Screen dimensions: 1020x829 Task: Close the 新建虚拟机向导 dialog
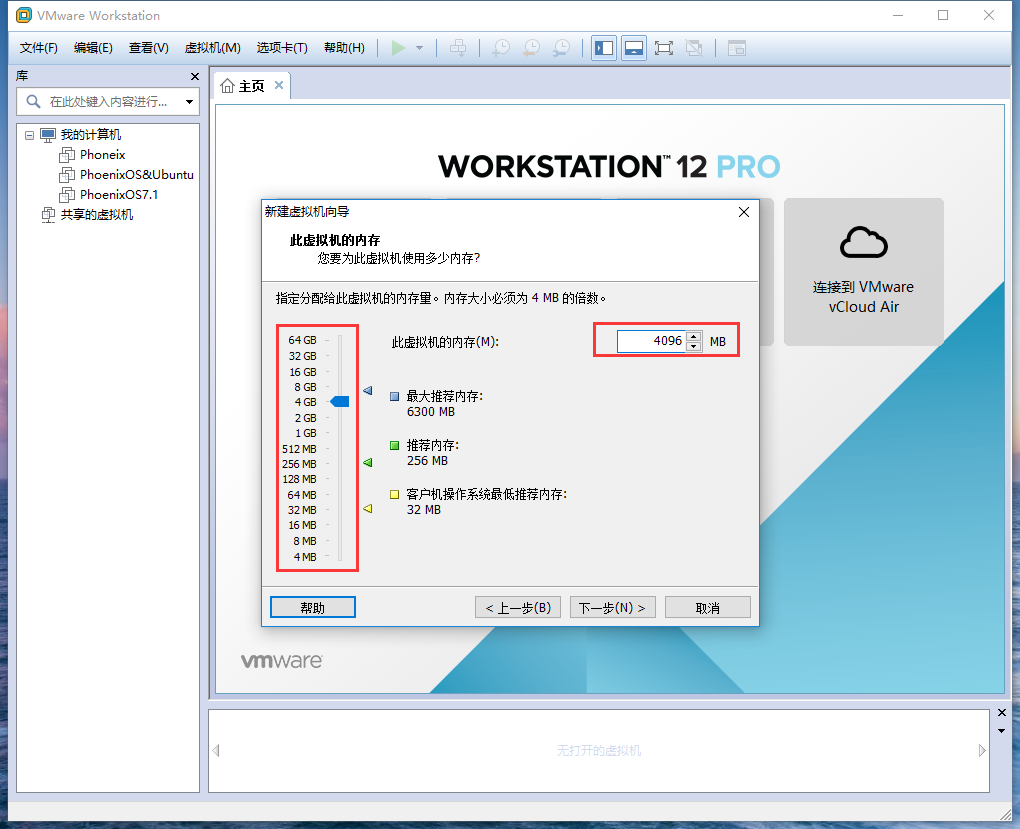pyautogui.click(x=744, y=212)
